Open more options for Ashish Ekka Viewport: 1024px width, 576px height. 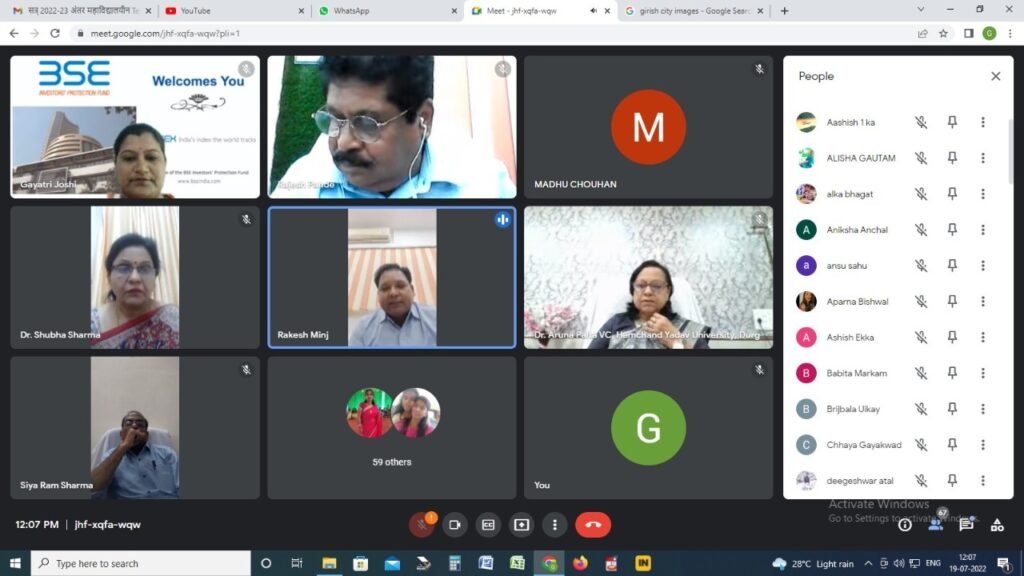click(983, 338)
